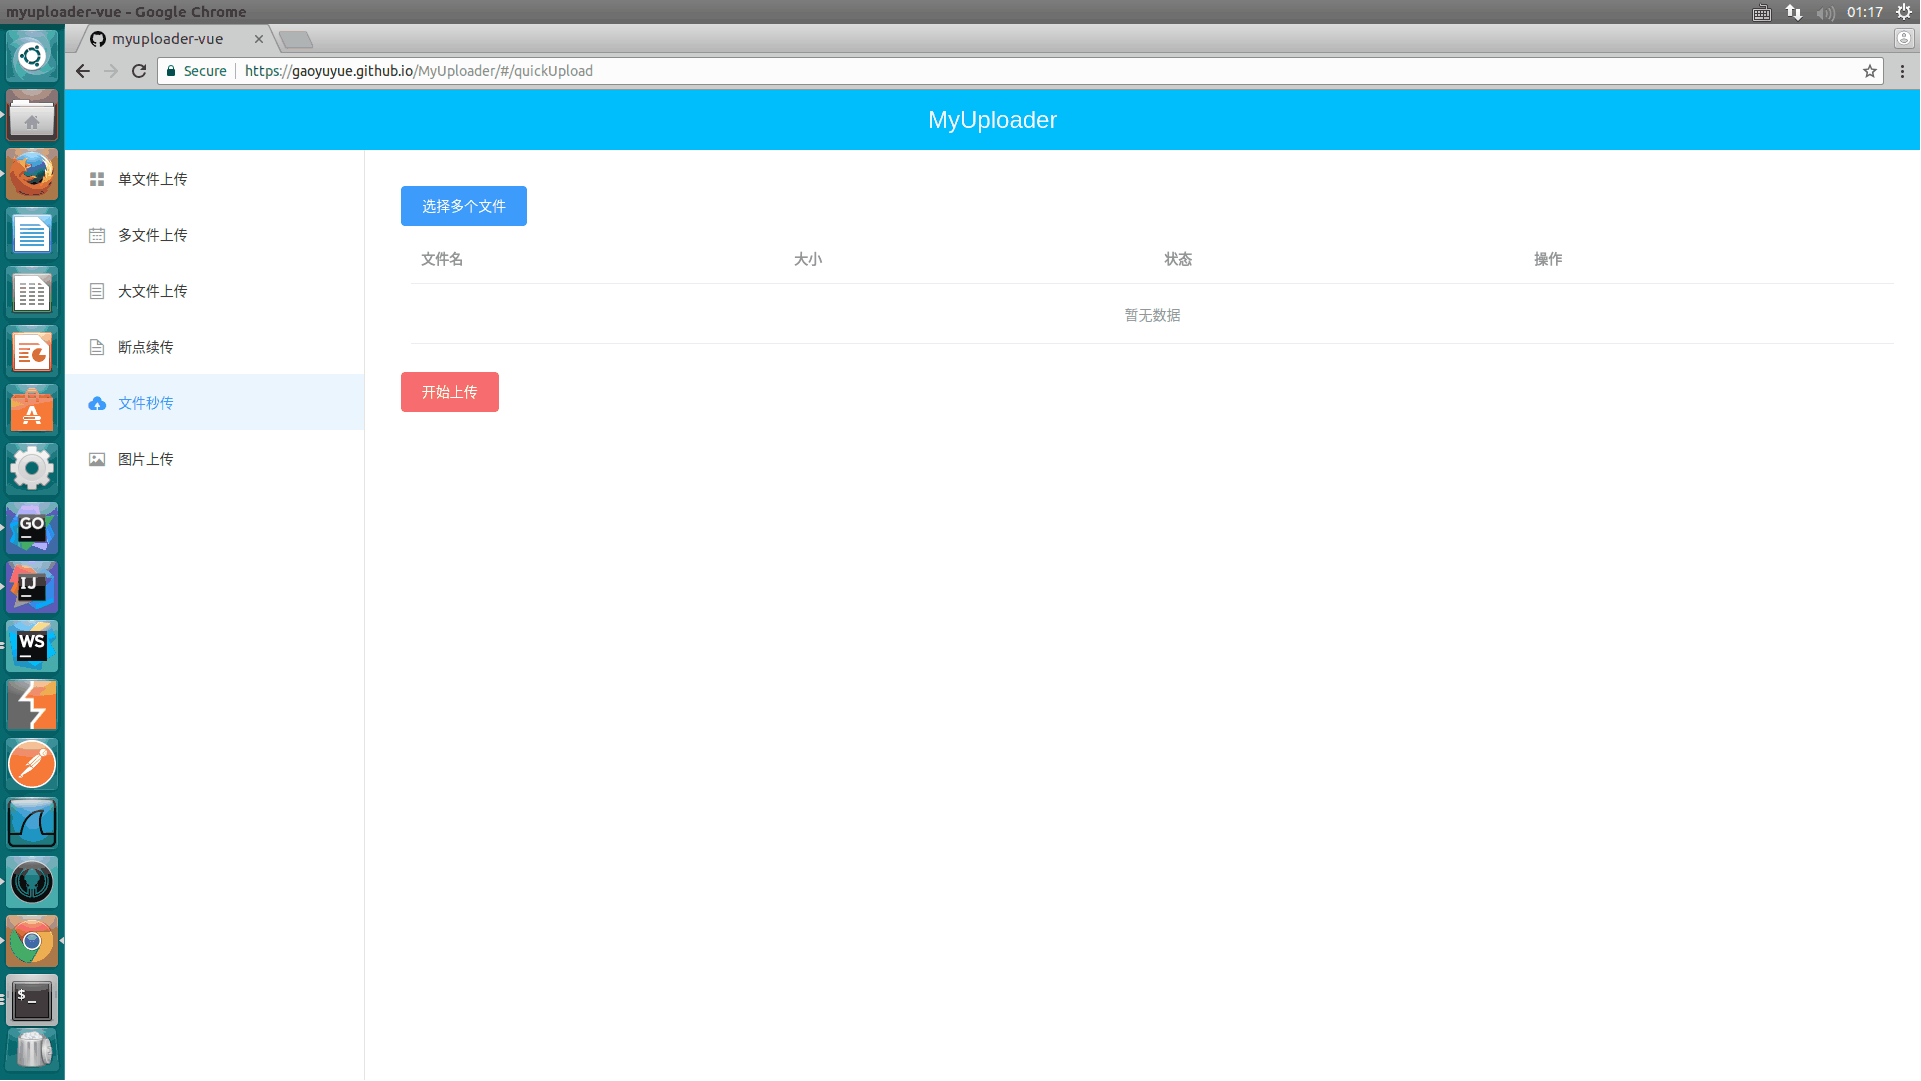Screen dimensions: 1921x1081
Task: Go back using the browser back arrow
Action: click(x=83, y=71)
